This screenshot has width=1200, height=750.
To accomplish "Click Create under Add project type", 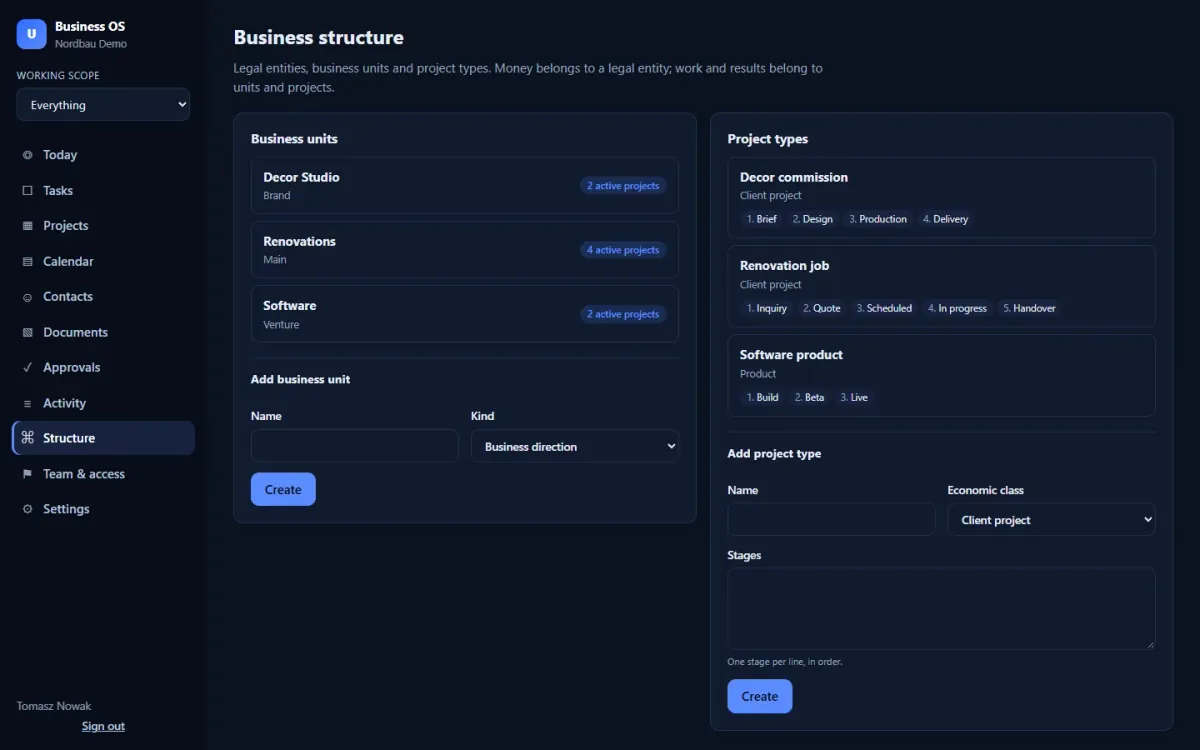I will click(759, 696).
